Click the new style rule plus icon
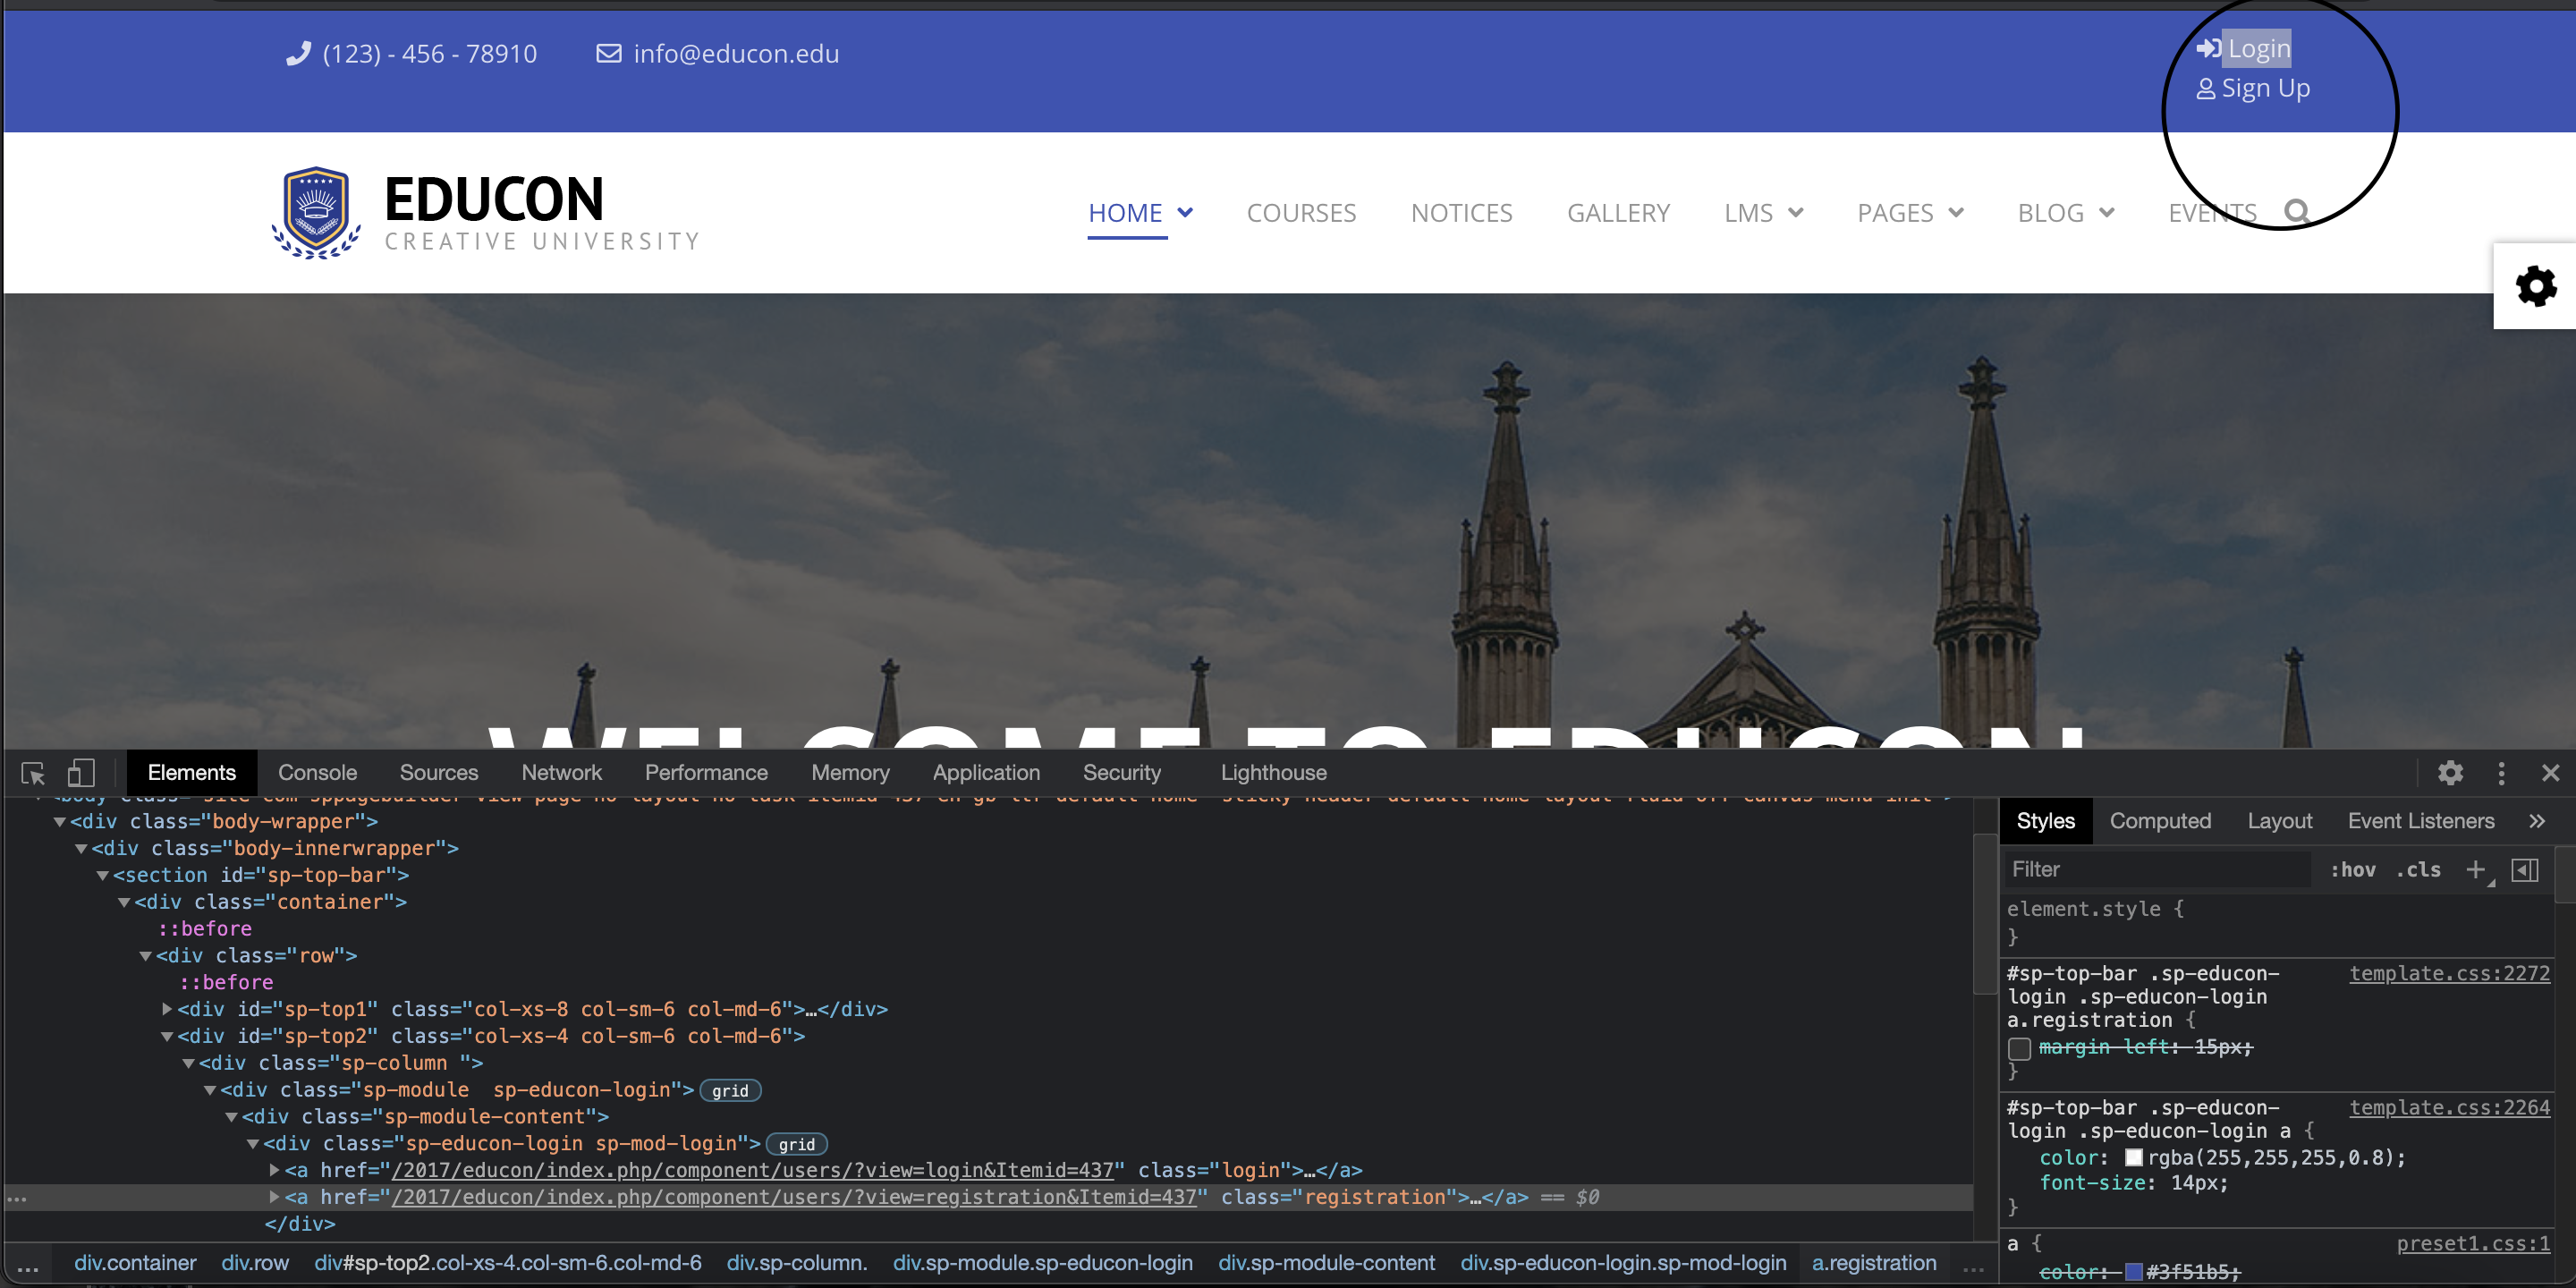 coord(2475,869)
